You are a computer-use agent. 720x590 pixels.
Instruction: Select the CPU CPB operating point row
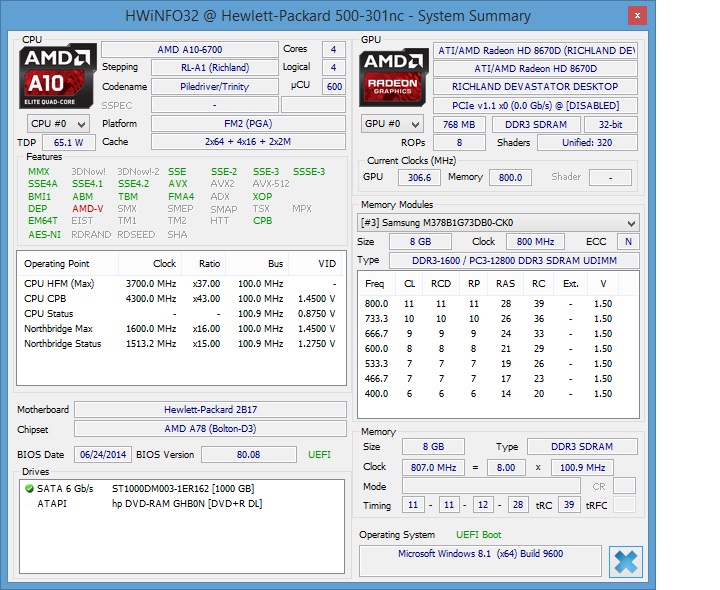point(181,299)
